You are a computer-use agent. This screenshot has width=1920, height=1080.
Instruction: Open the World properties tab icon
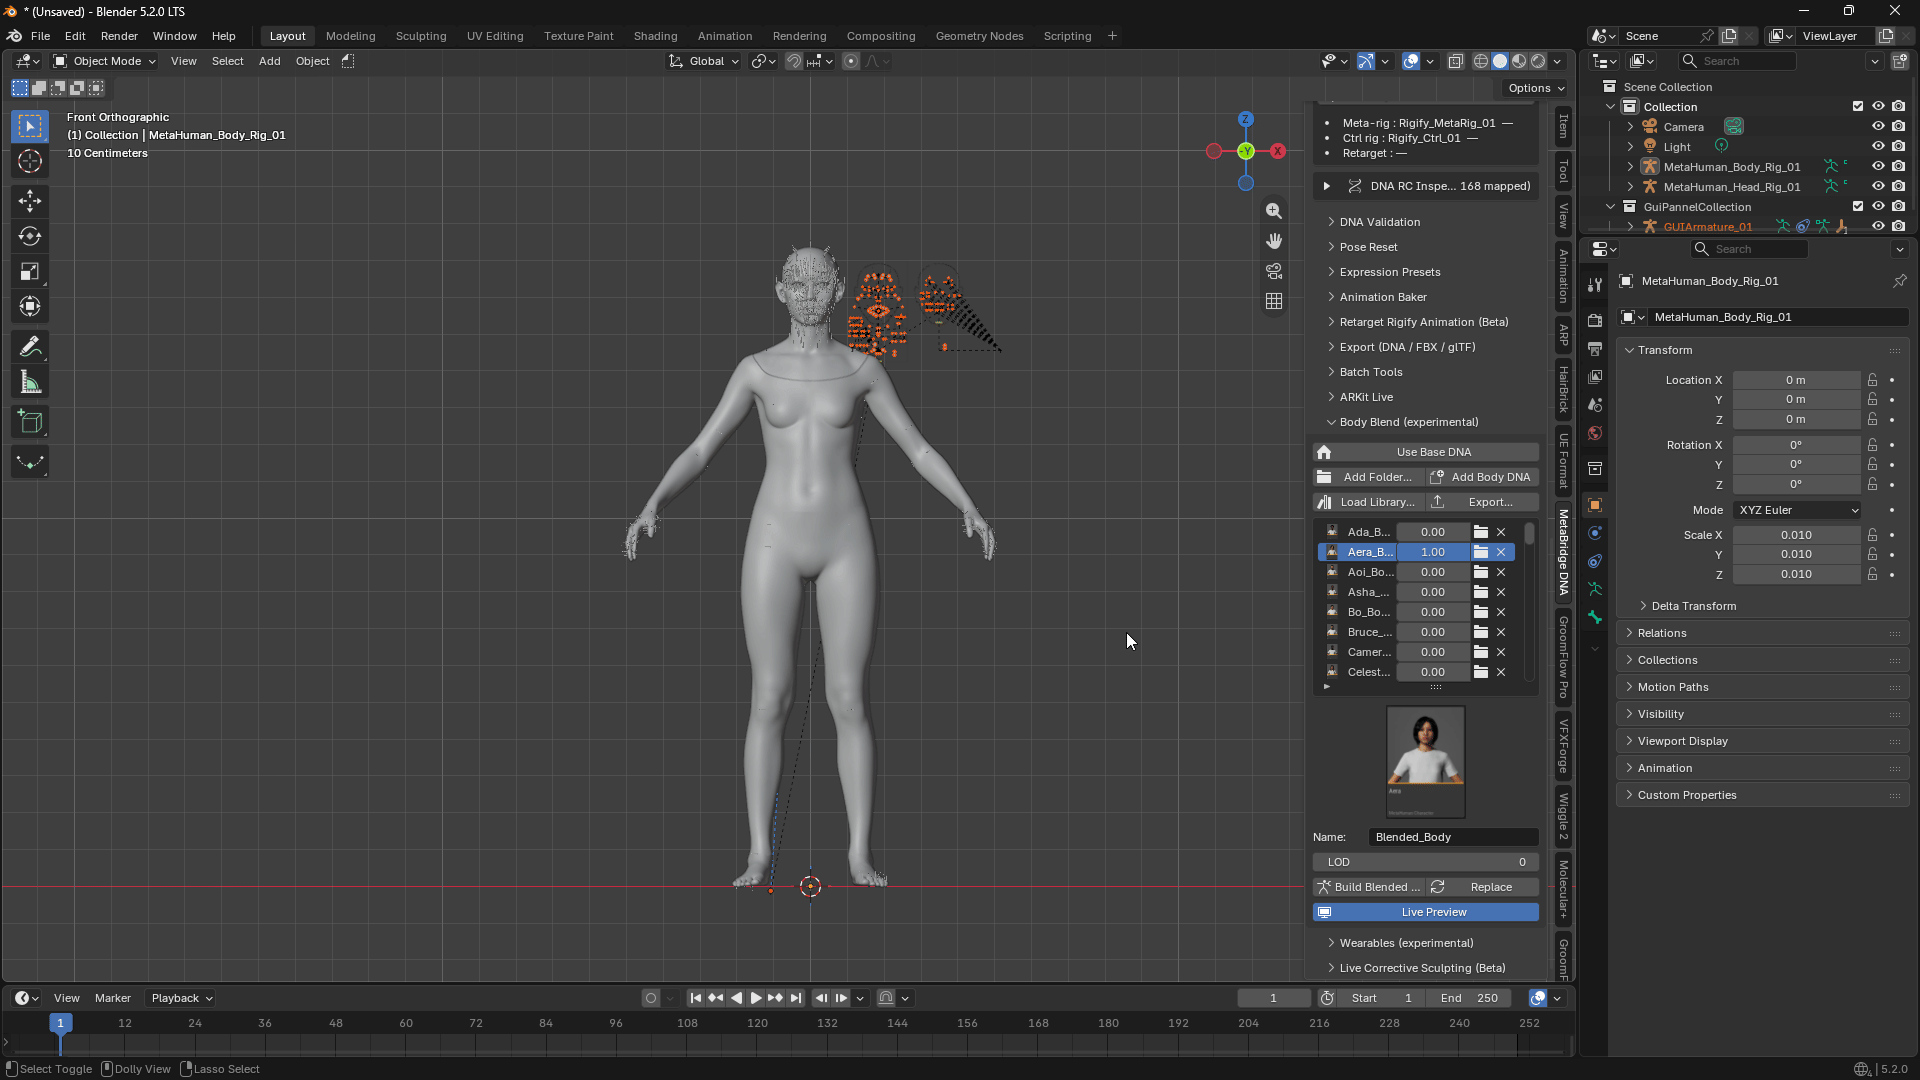pyautogui.click(x=1595, y=433)
